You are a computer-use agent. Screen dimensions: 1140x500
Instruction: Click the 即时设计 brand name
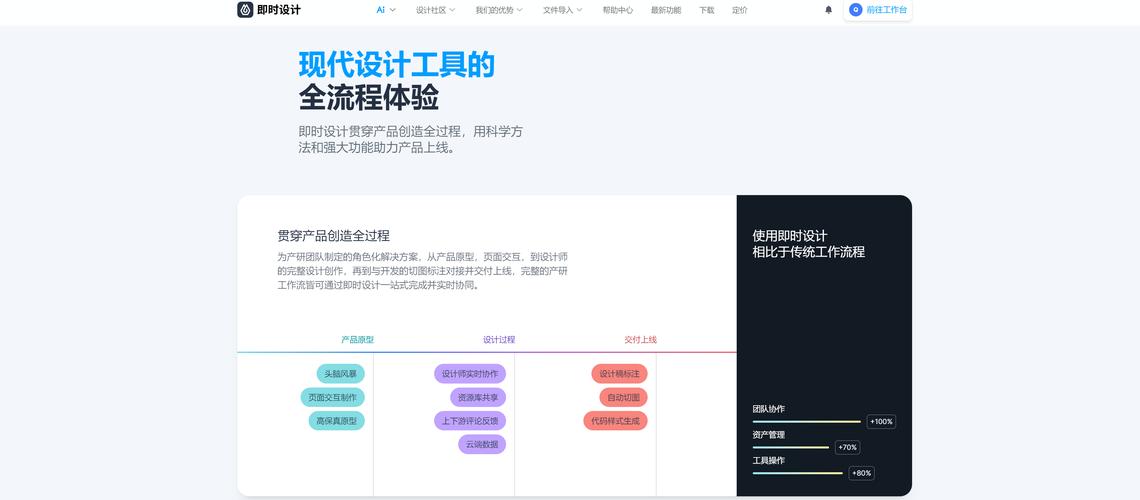tap(278, 10)
